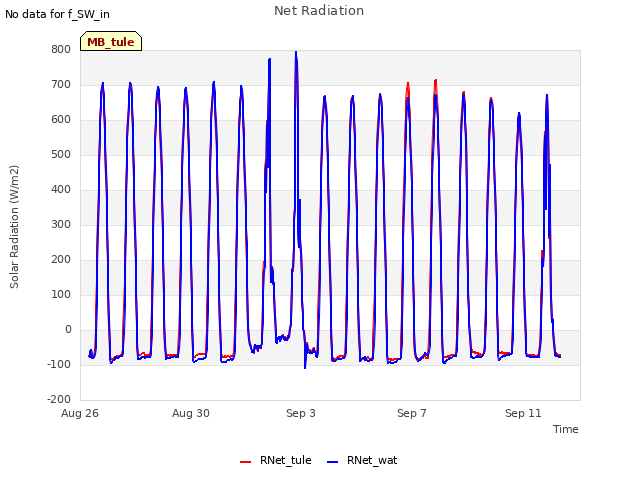Screen dimensions: 640x480
Task: Click the Sep 7 x-axis tick label
Action: click(412, 413)
